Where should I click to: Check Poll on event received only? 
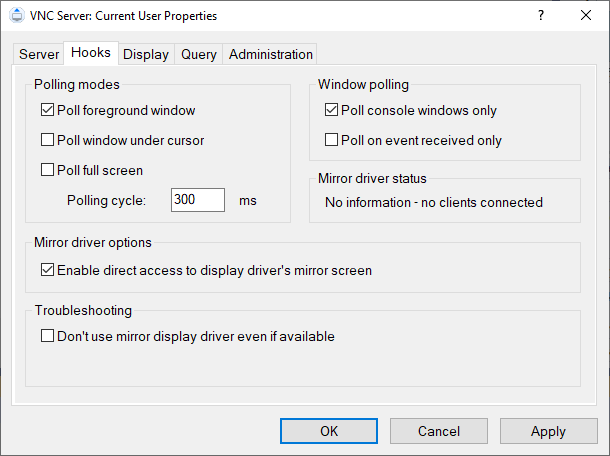332,140
